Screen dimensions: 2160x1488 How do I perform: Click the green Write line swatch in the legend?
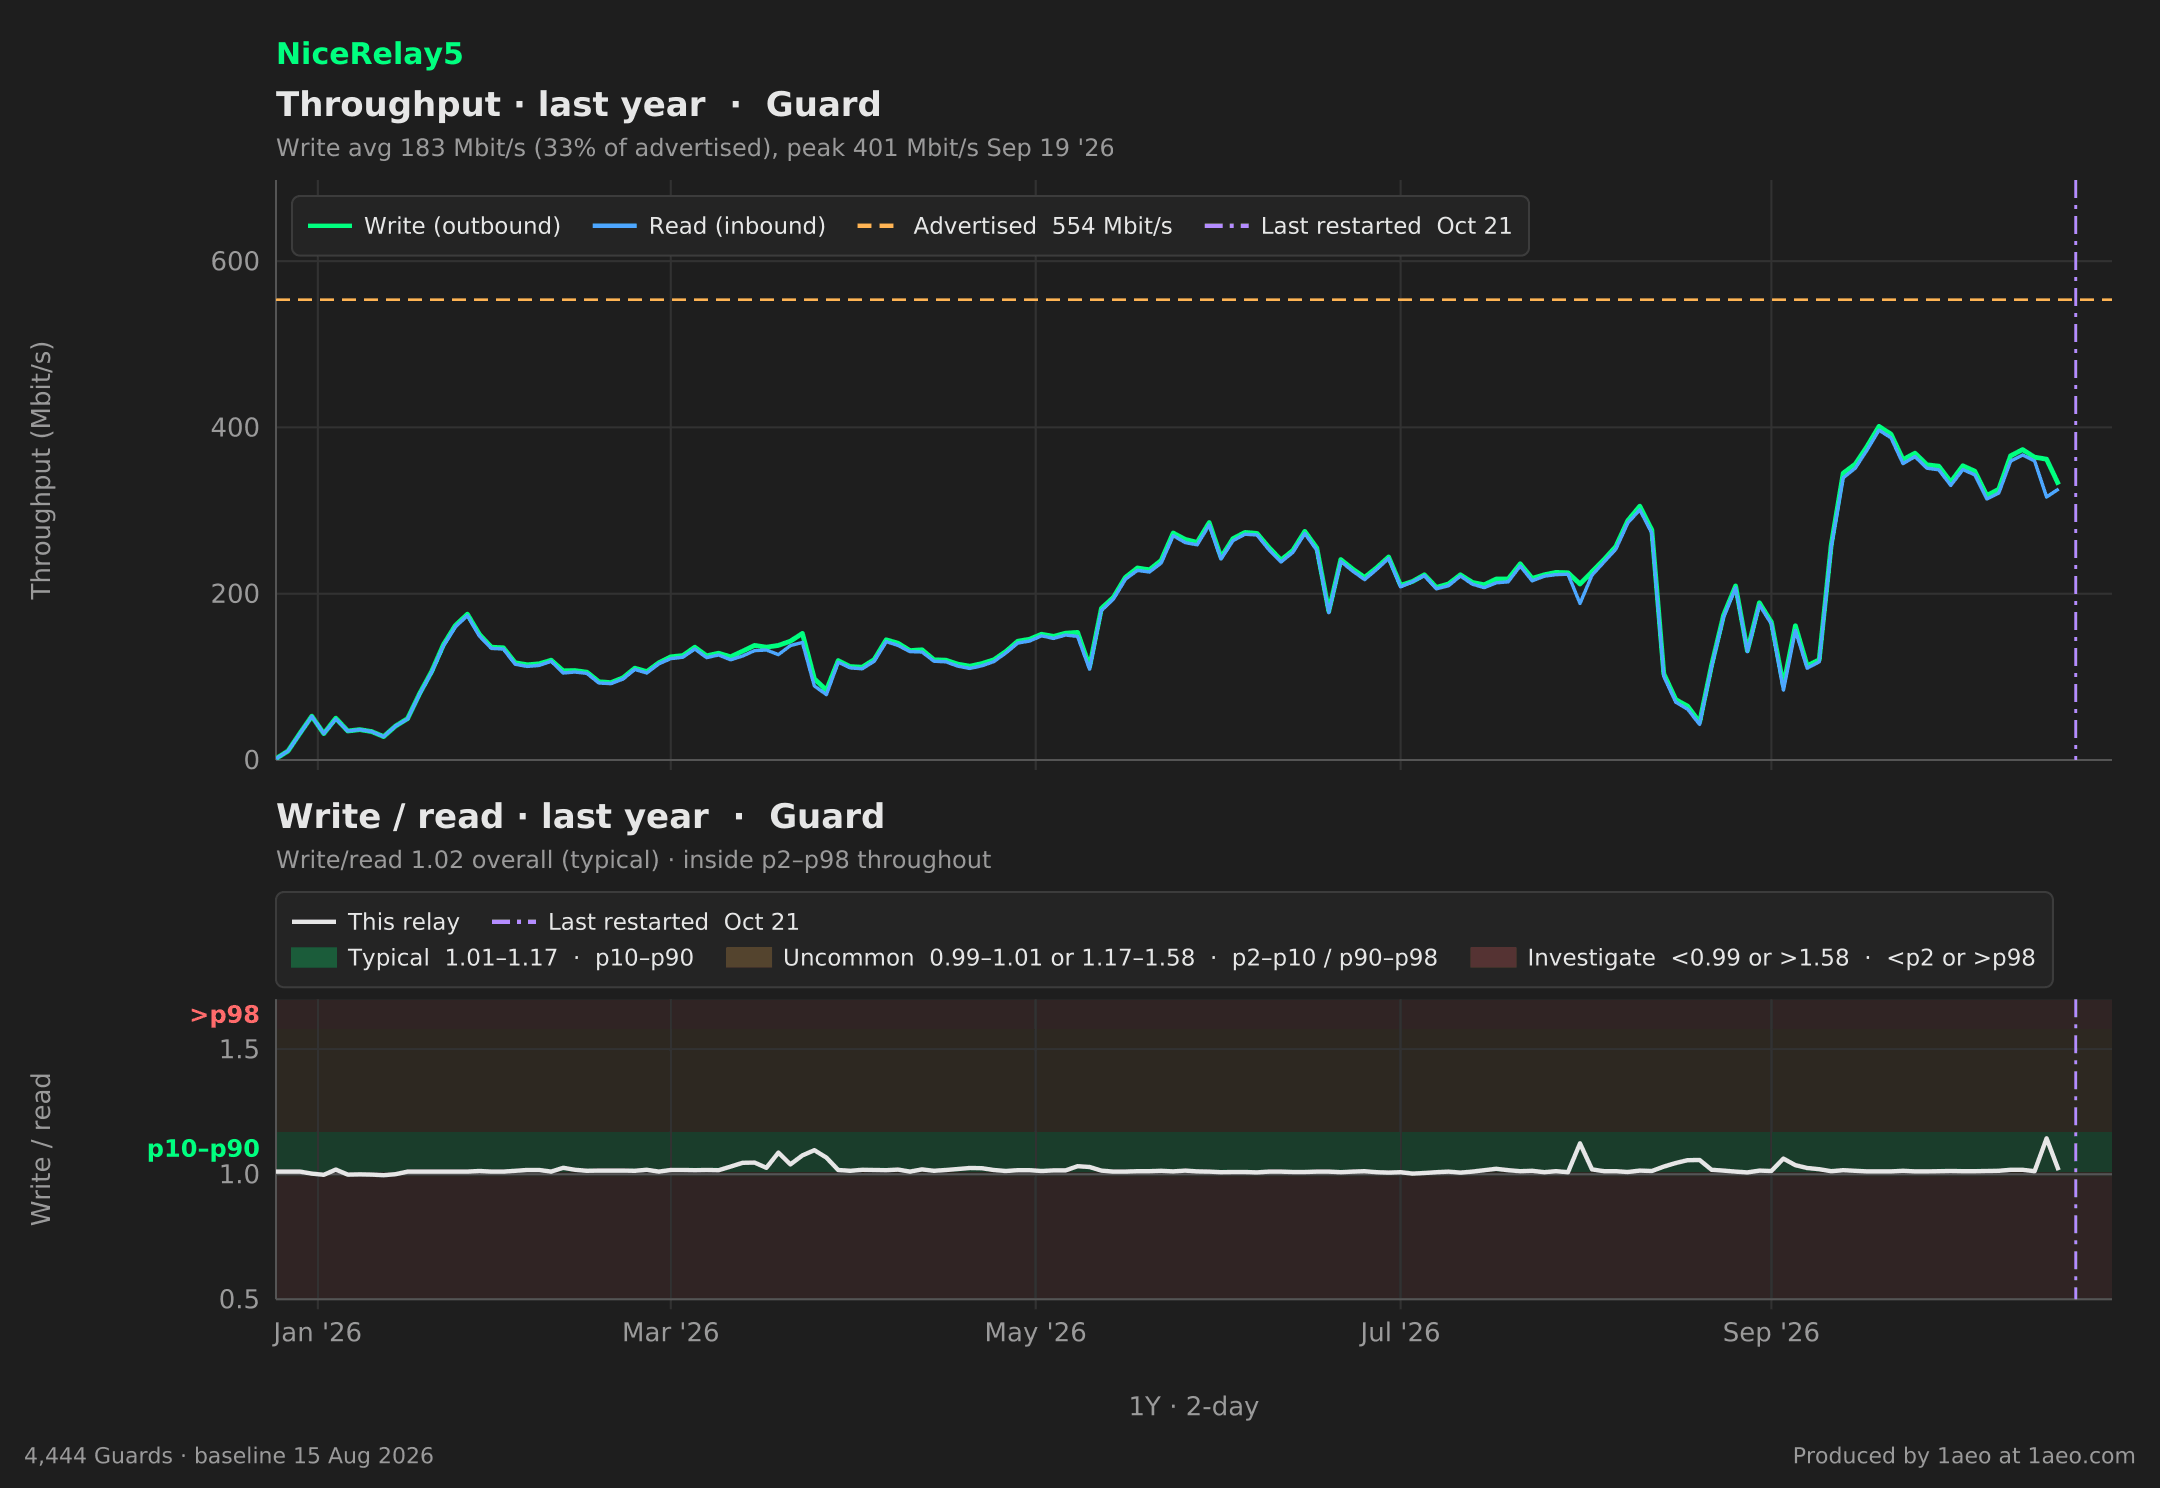(330, 226)
